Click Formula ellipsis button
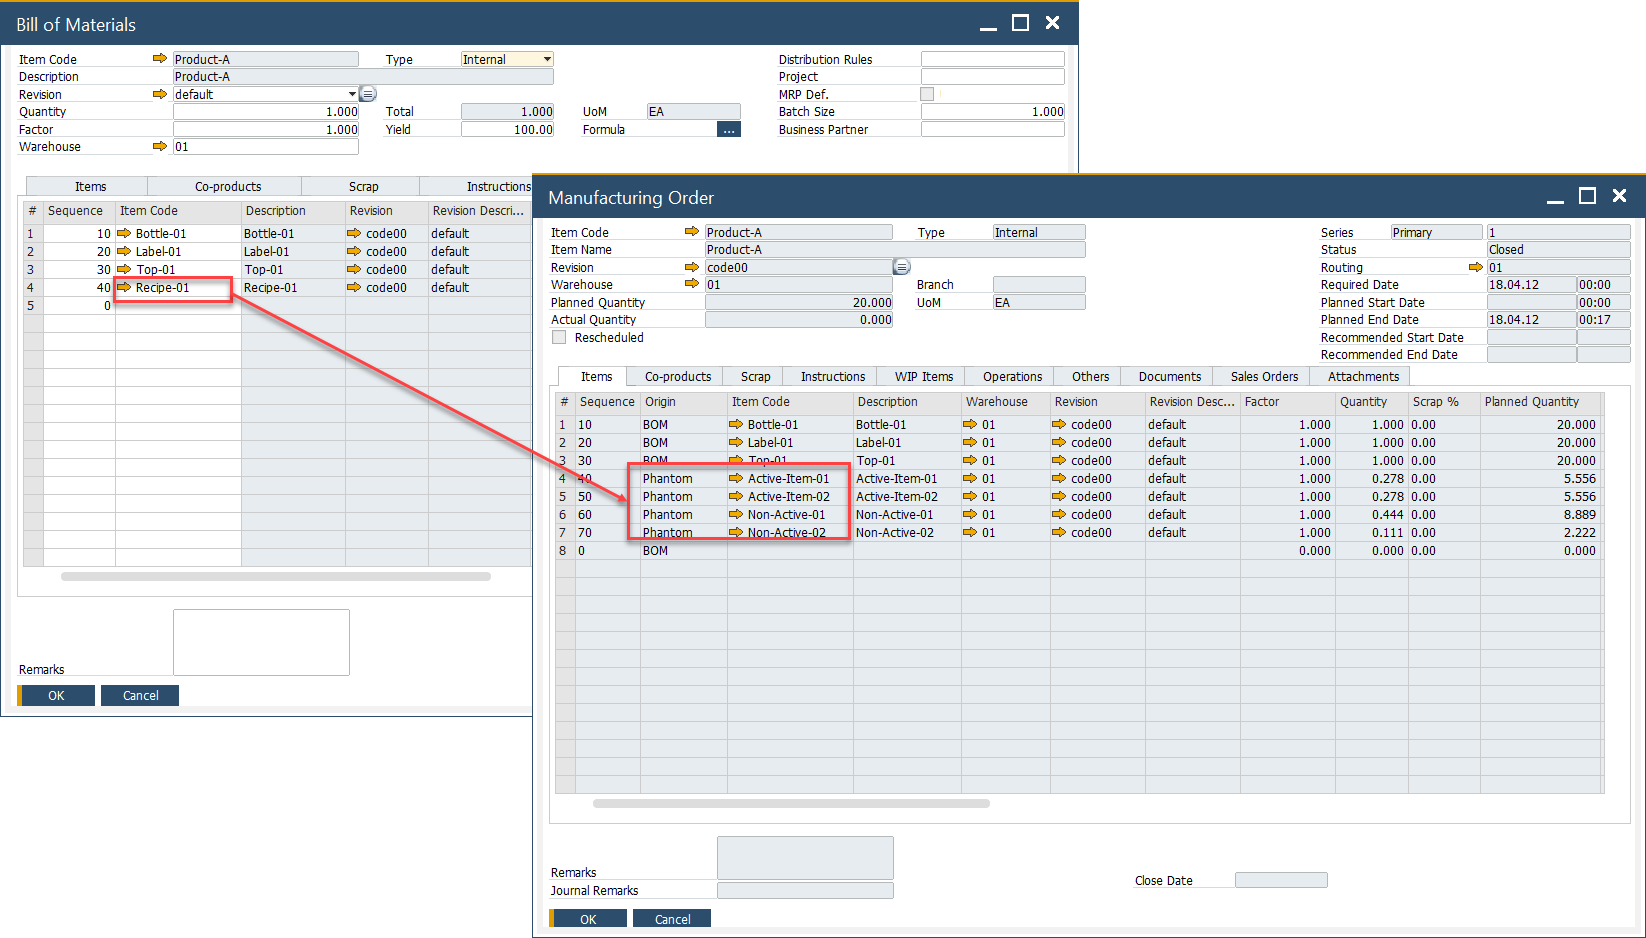This screenshot has height=938, width=1646. (728, 130)
